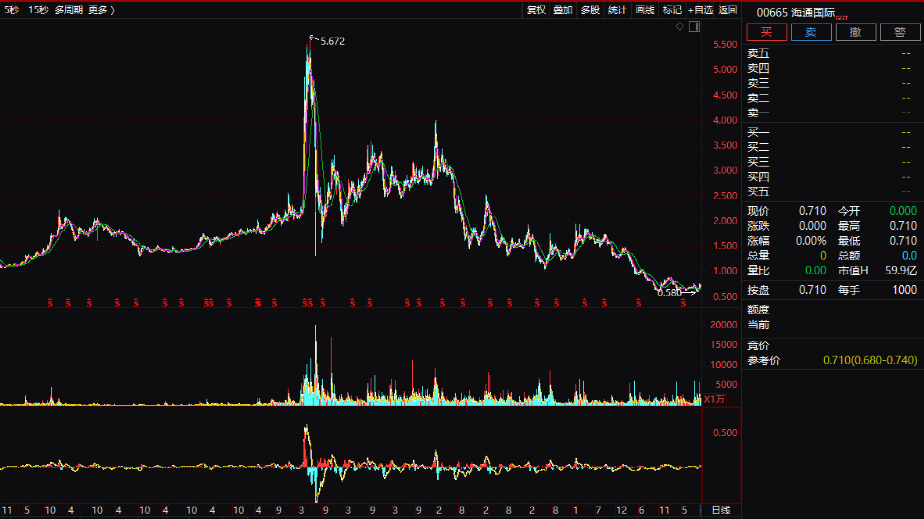Click the 按盘 0.710 value
The height and width of the screenshot is (519, 924).
tap(812, 290)
